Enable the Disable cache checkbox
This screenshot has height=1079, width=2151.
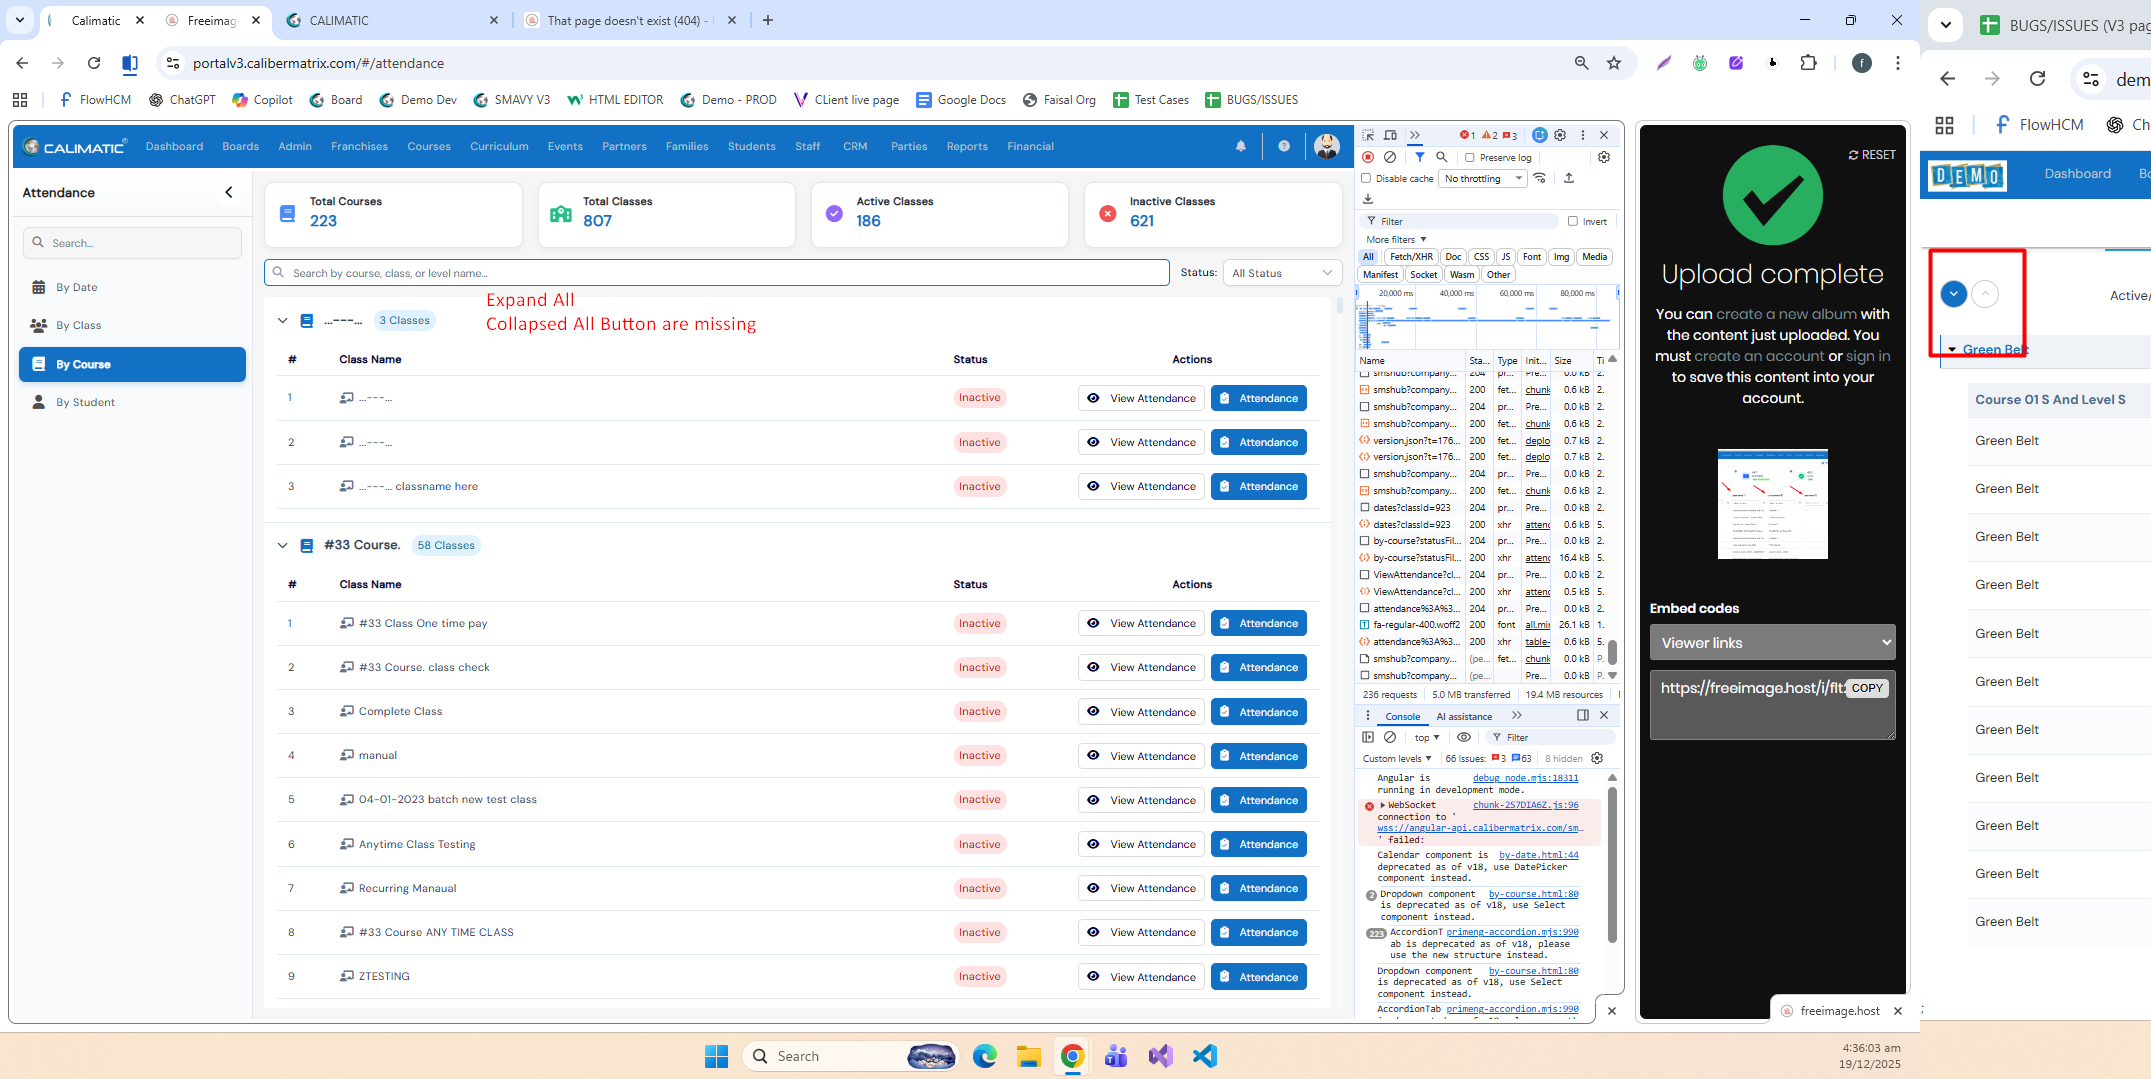[1366, 178]
